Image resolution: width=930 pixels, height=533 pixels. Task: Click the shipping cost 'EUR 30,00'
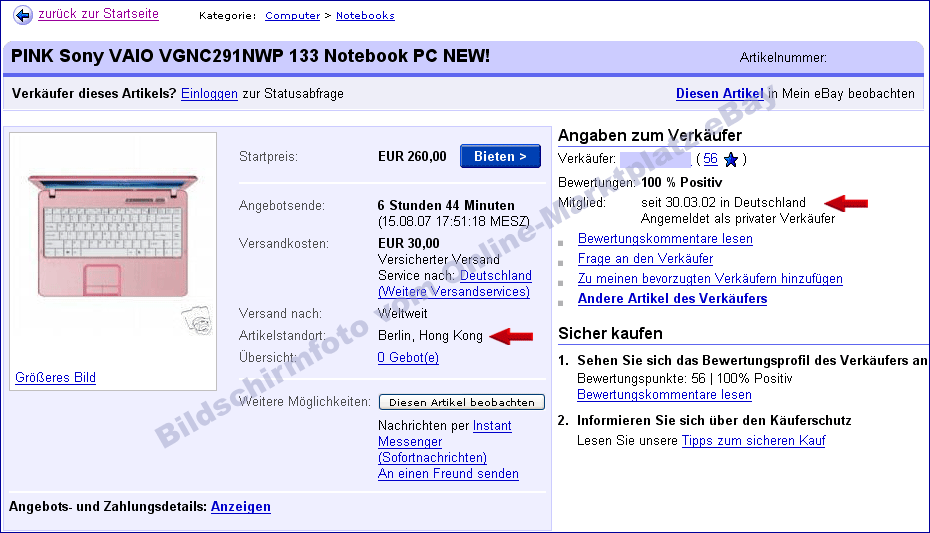(409, 244)
